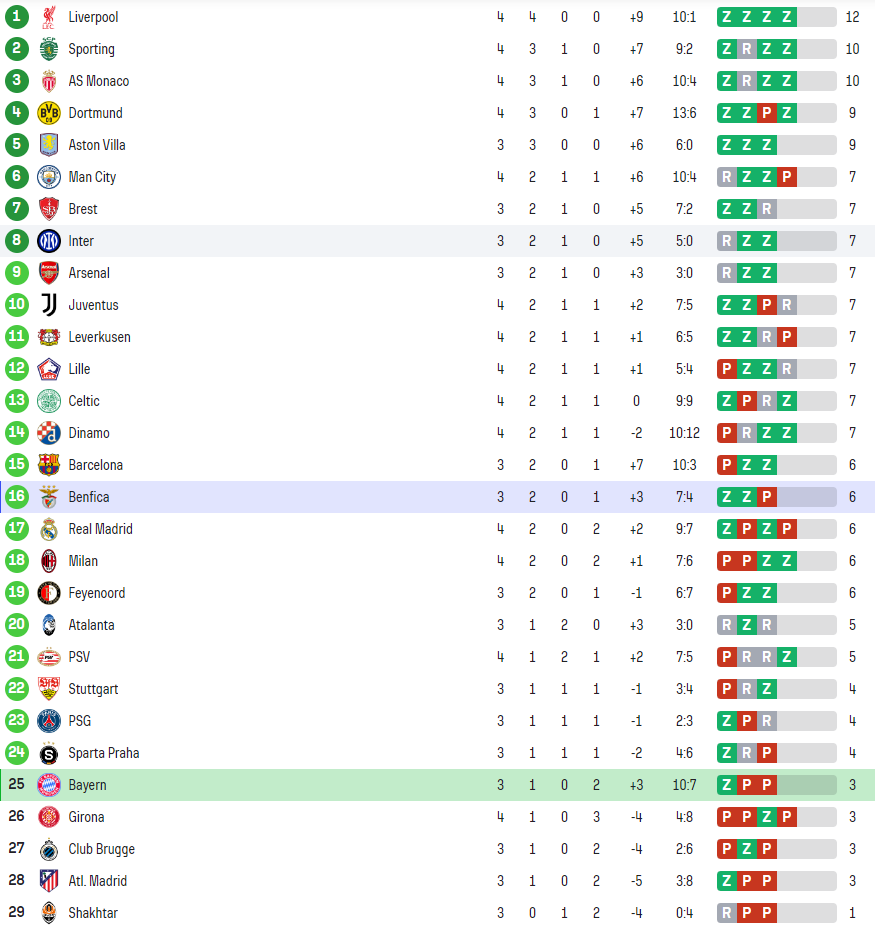Click the Bayern club logo

pos(49,785)
